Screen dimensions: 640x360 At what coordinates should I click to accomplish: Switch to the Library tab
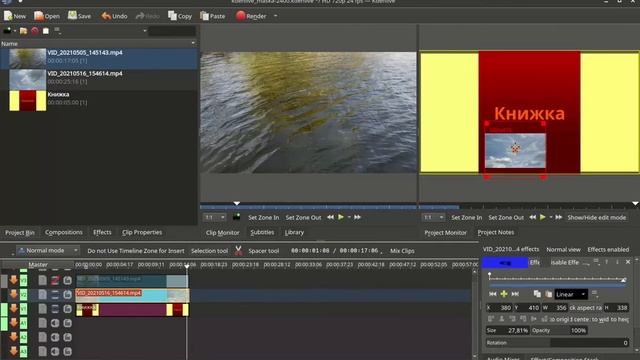click(294, 232)
